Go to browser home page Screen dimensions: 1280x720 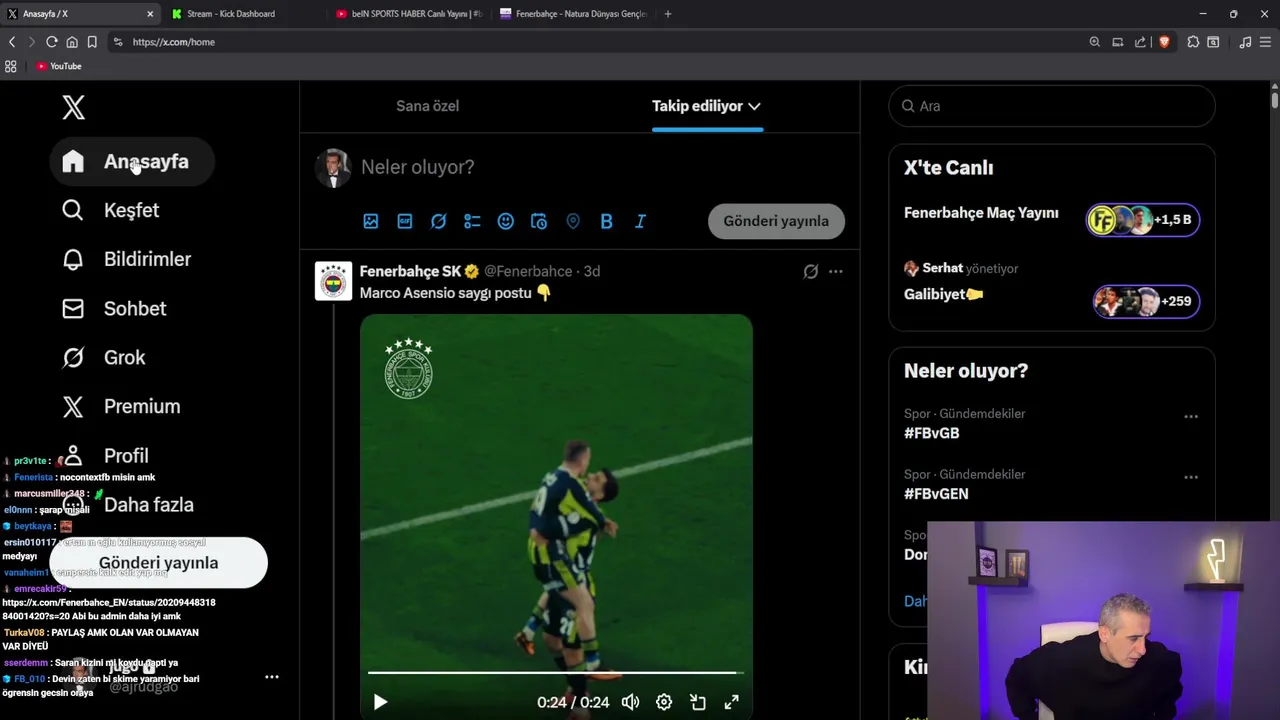point(72,42)
